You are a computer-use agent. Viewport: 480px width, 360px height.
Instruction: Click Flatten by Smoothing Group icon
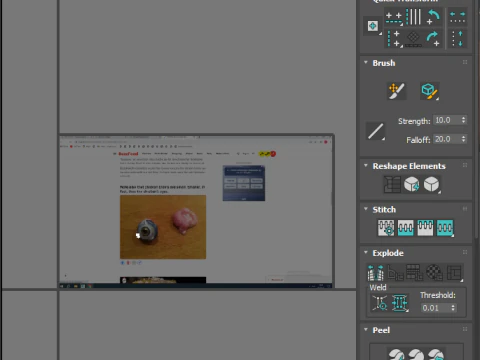415,273
